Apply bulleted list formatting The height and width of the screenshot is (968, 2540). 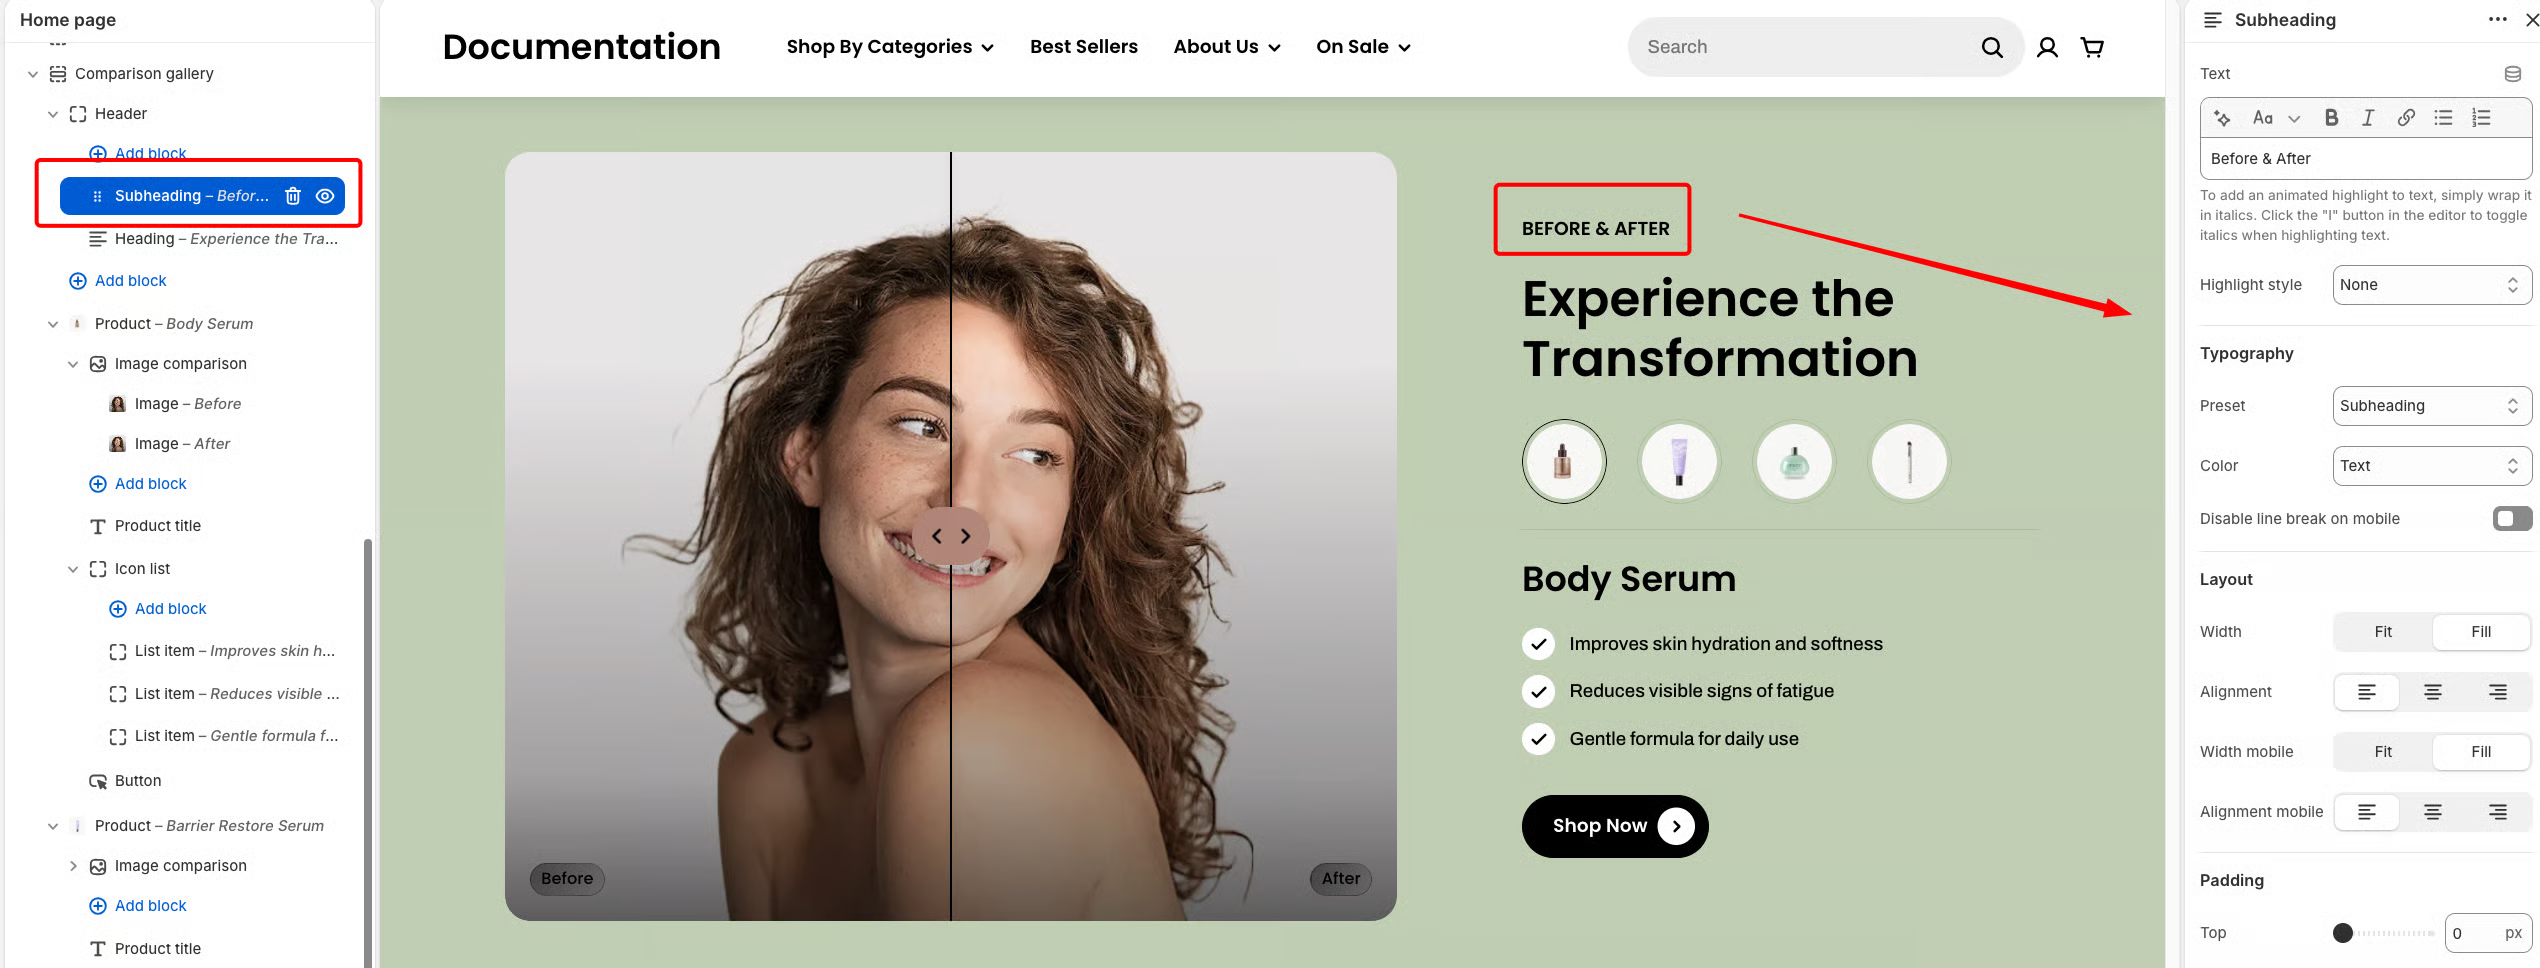click(2443, 118)
